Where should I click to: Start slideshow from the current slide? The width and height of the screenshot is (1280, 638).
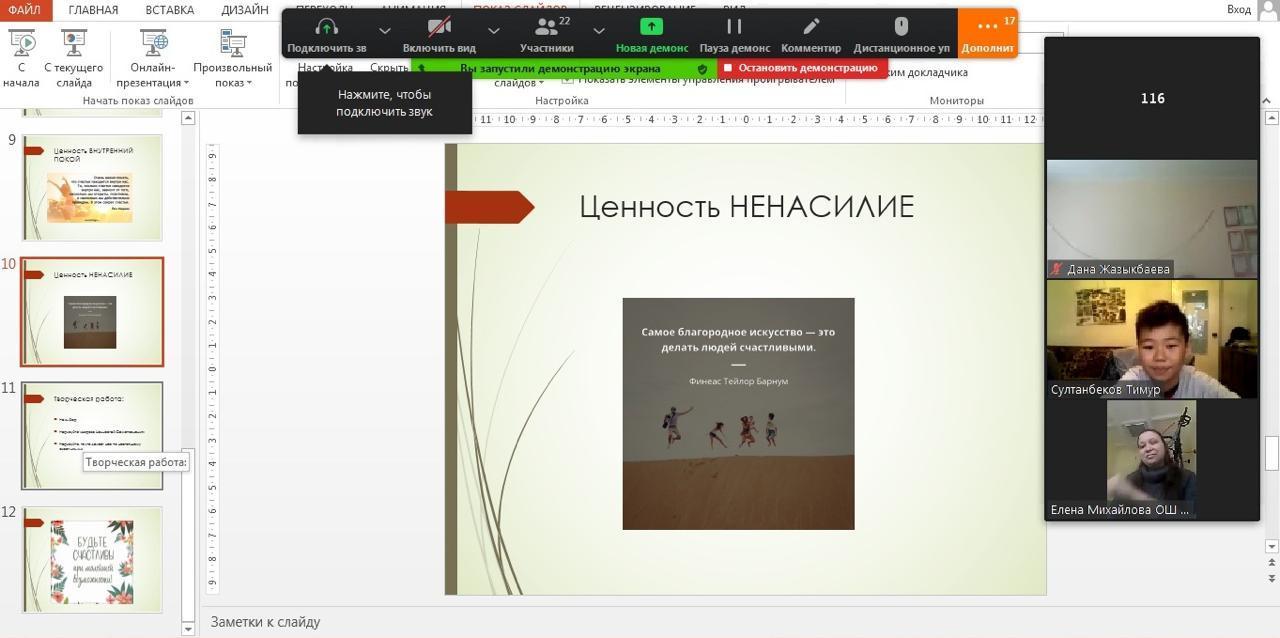pos(73,58)
